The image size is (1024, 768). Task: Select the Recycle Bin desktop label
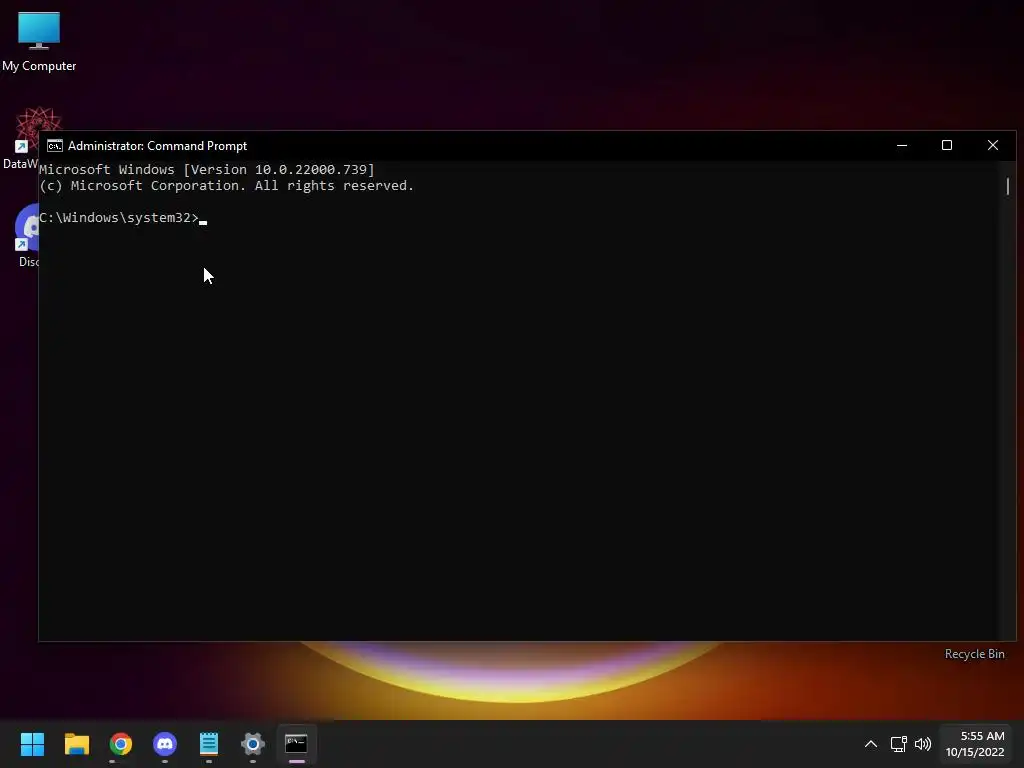pyautogui.click(x=974, y=654)
